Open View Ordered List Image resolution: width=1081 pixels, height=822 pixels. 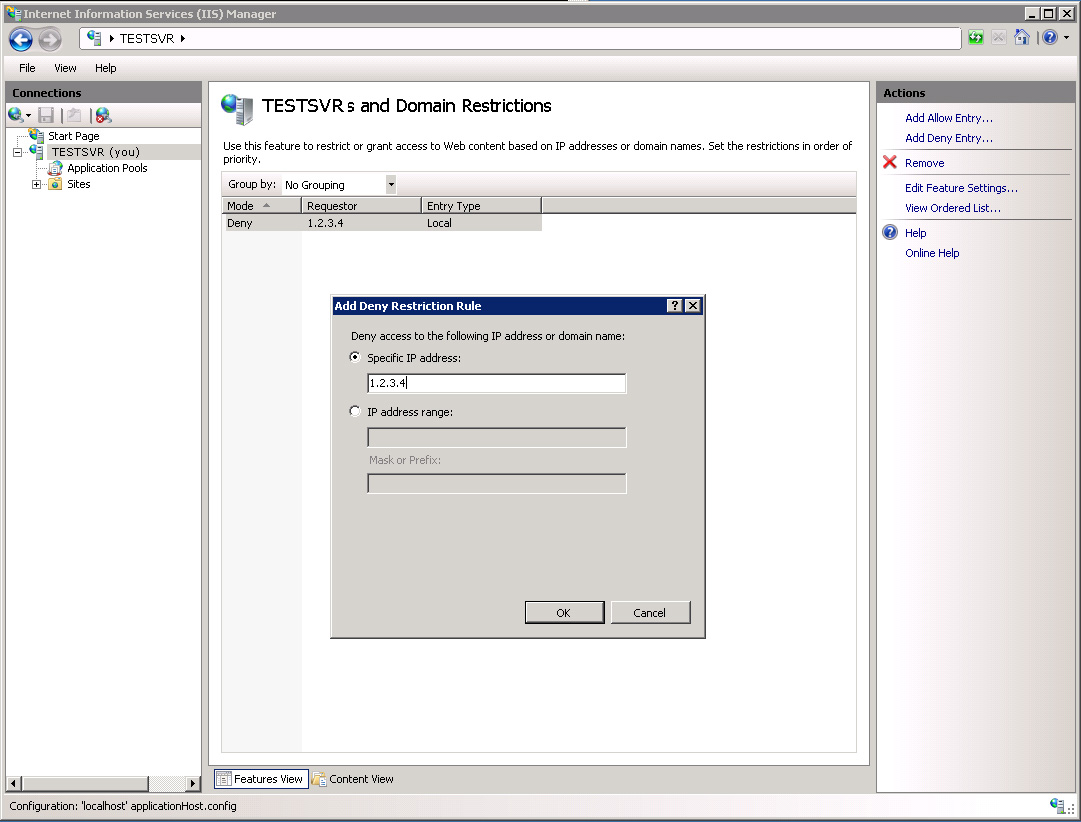coord(953,208)
